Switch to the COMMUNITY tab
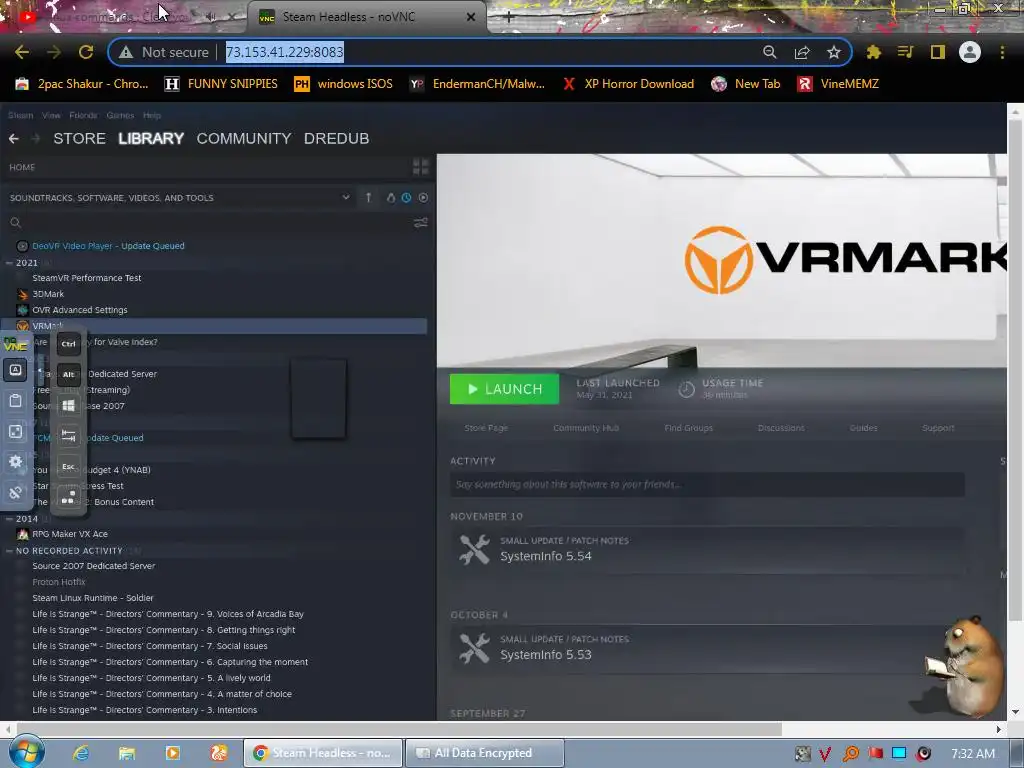Viewport: 1024px width, 768px height. point(244,138)
